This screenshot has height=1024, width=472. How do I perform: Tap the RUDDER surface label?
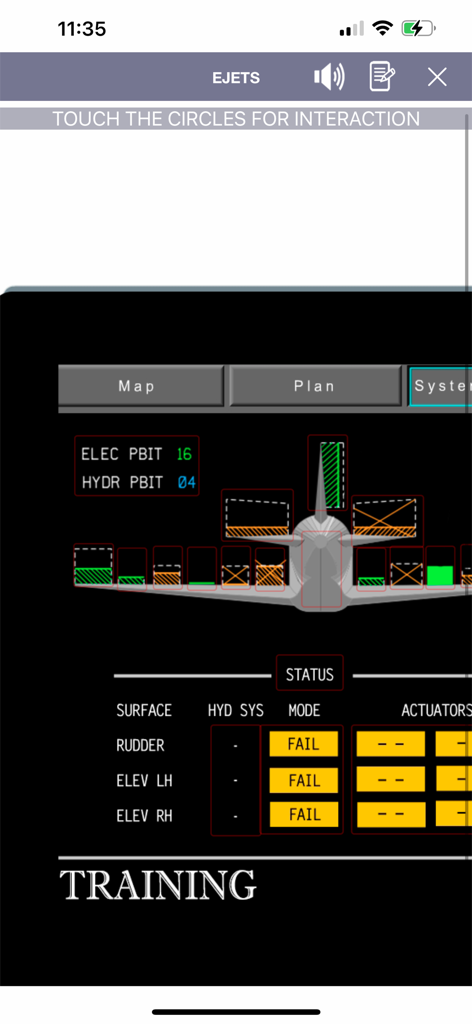click(141, 745)
